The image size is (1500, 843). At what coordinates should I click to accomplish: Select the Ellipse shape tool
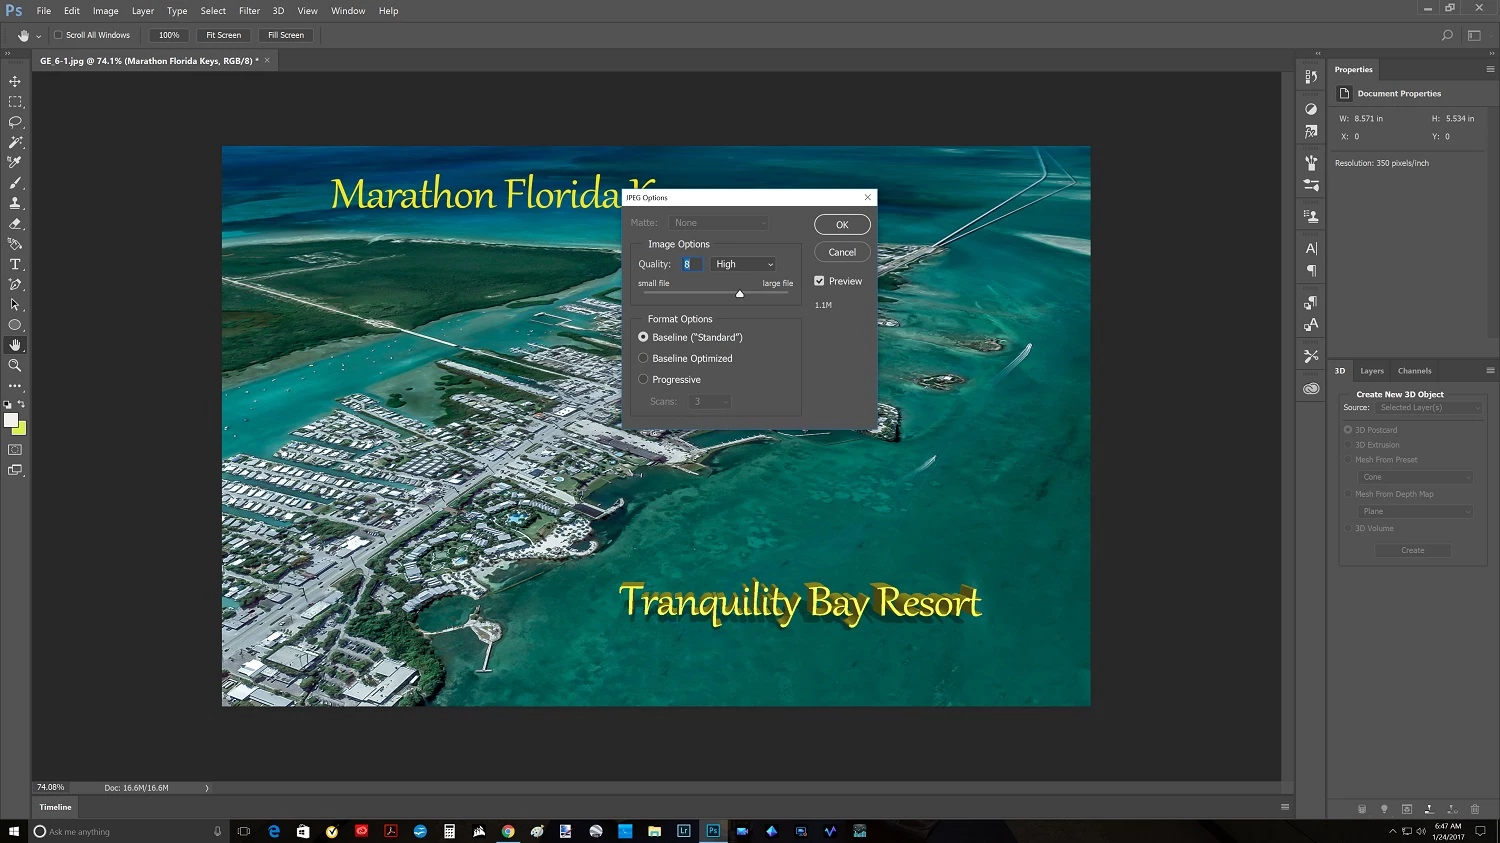coord(15,325)
